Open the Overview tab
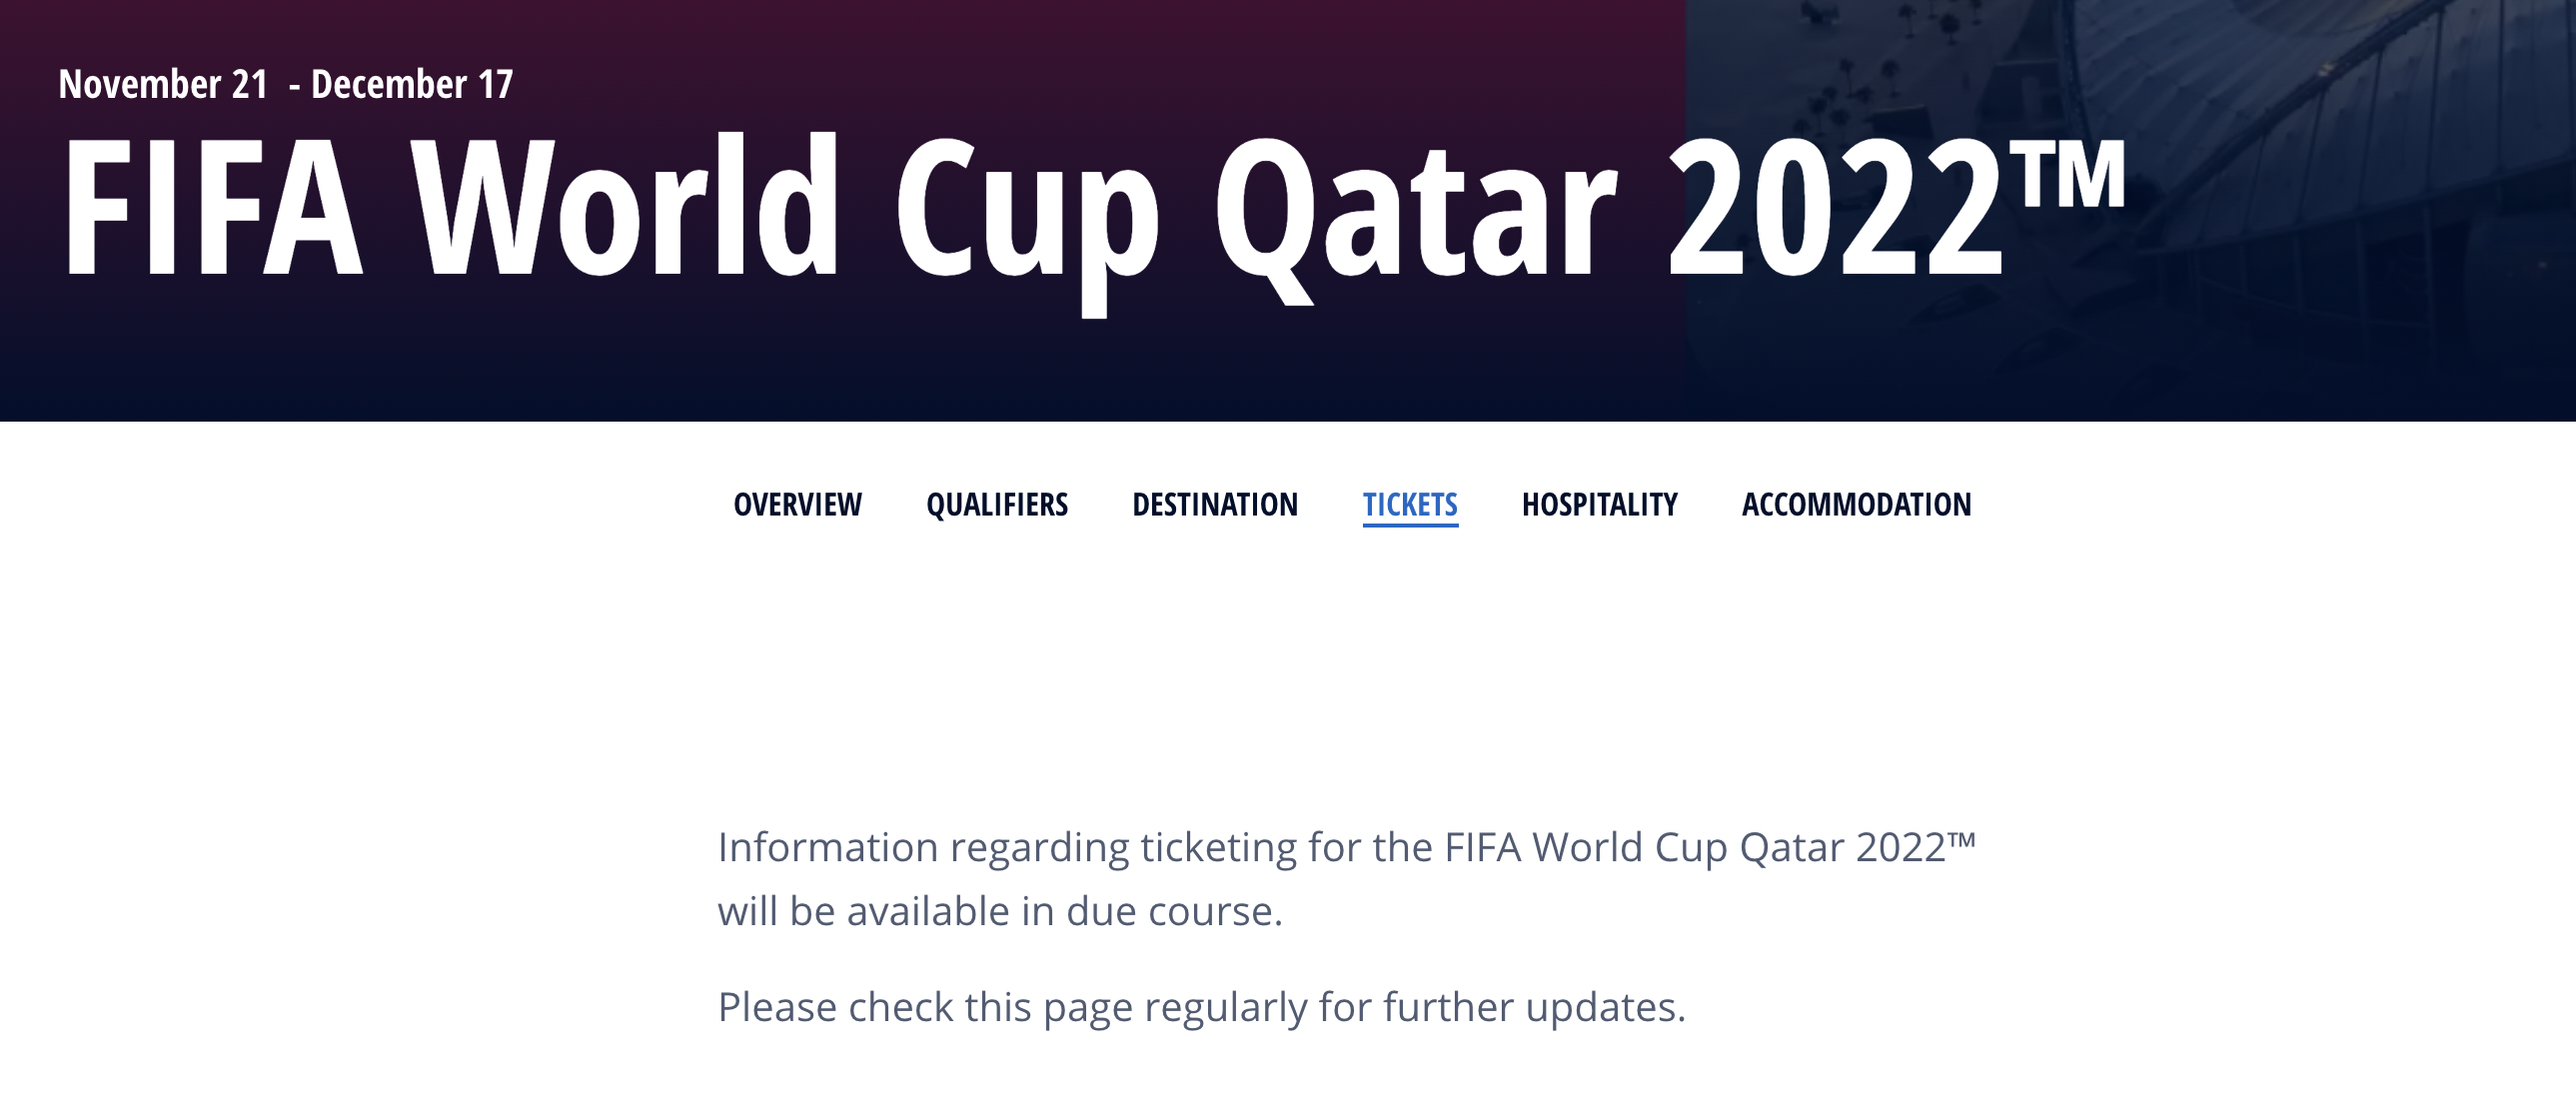Image resolution: width=2576 pixels, height=1107 pixels. click(x=797, y=504)
